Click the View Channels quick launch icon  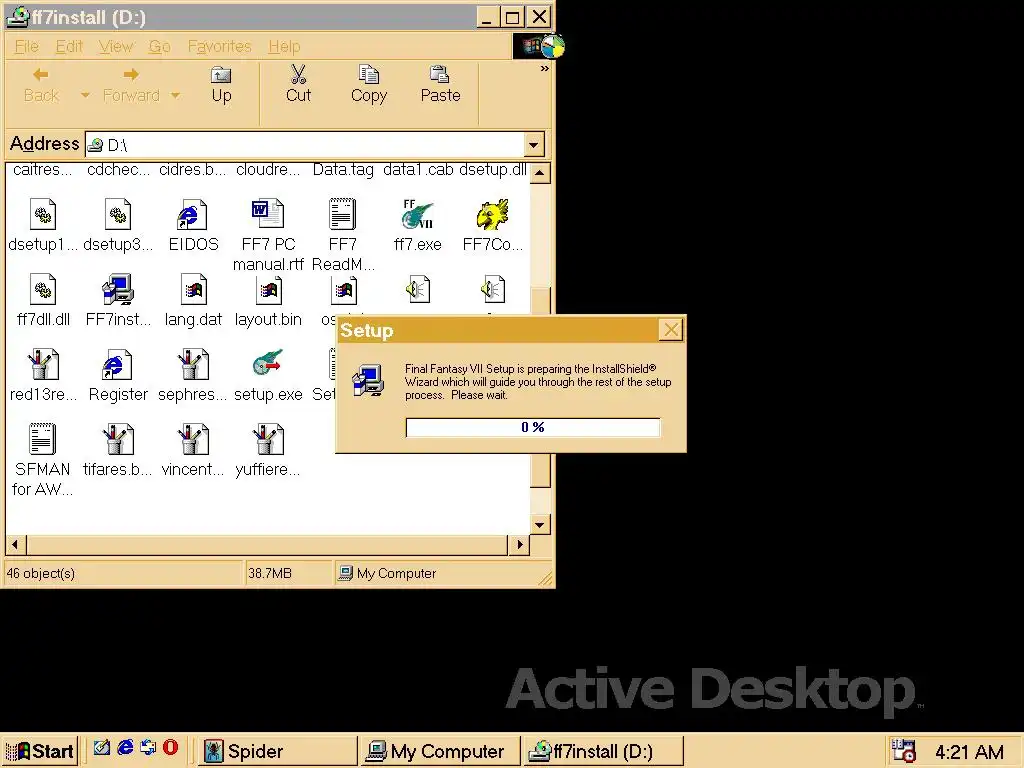point(148,748)
